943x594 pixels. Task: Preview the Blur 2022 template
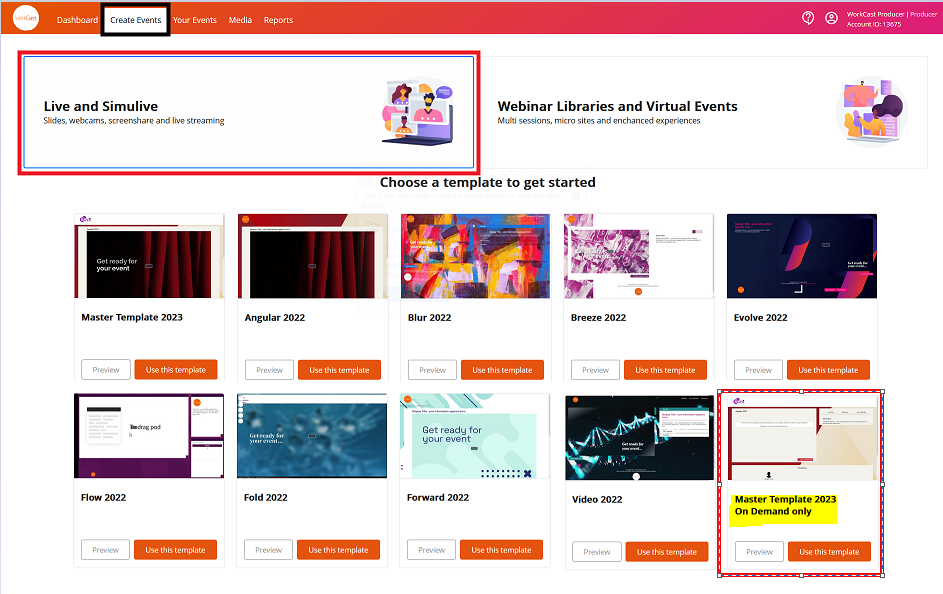coord(432,370)
